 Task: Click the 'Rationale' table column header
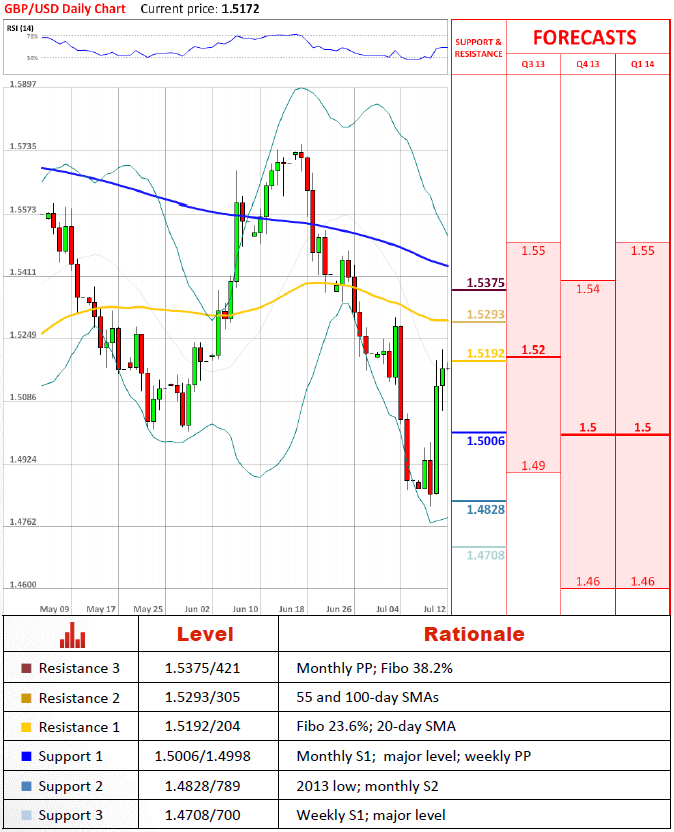pos(474,634)
